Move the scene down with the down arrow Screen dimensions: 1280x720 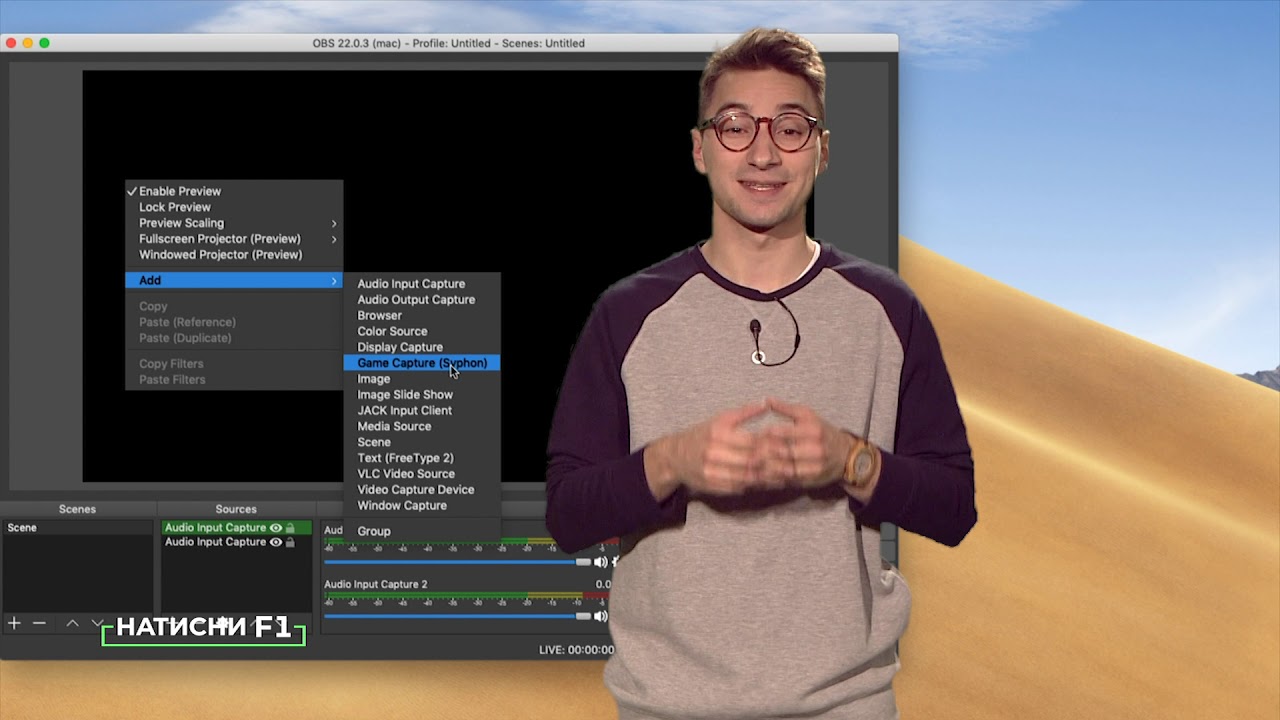[97, 623]
